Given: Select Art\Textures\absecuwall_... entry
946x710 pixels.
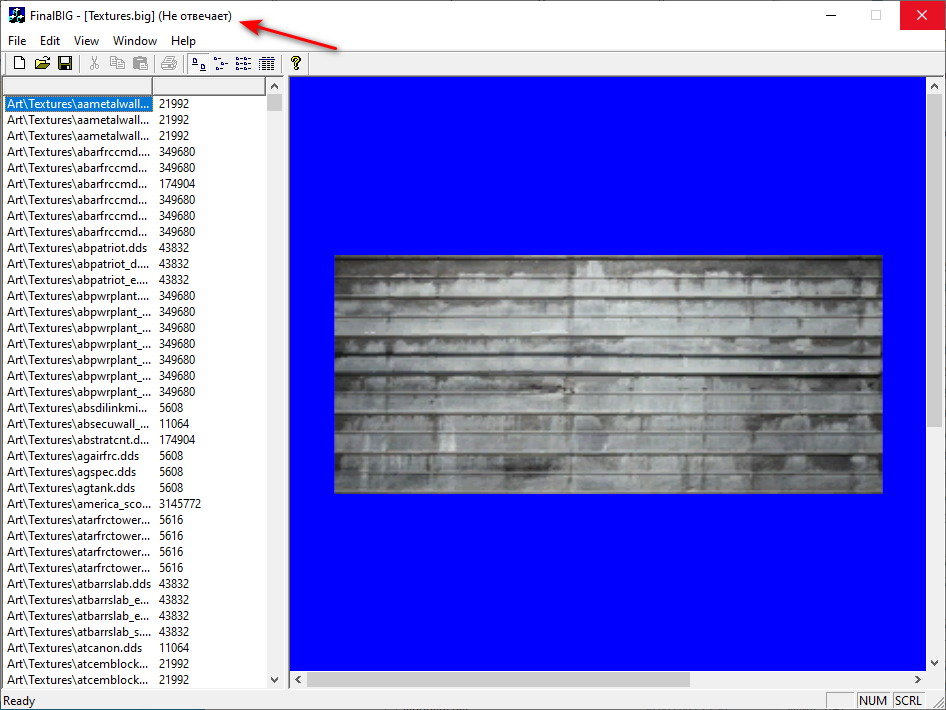Looking at the screenshot, I should point(78,423).
